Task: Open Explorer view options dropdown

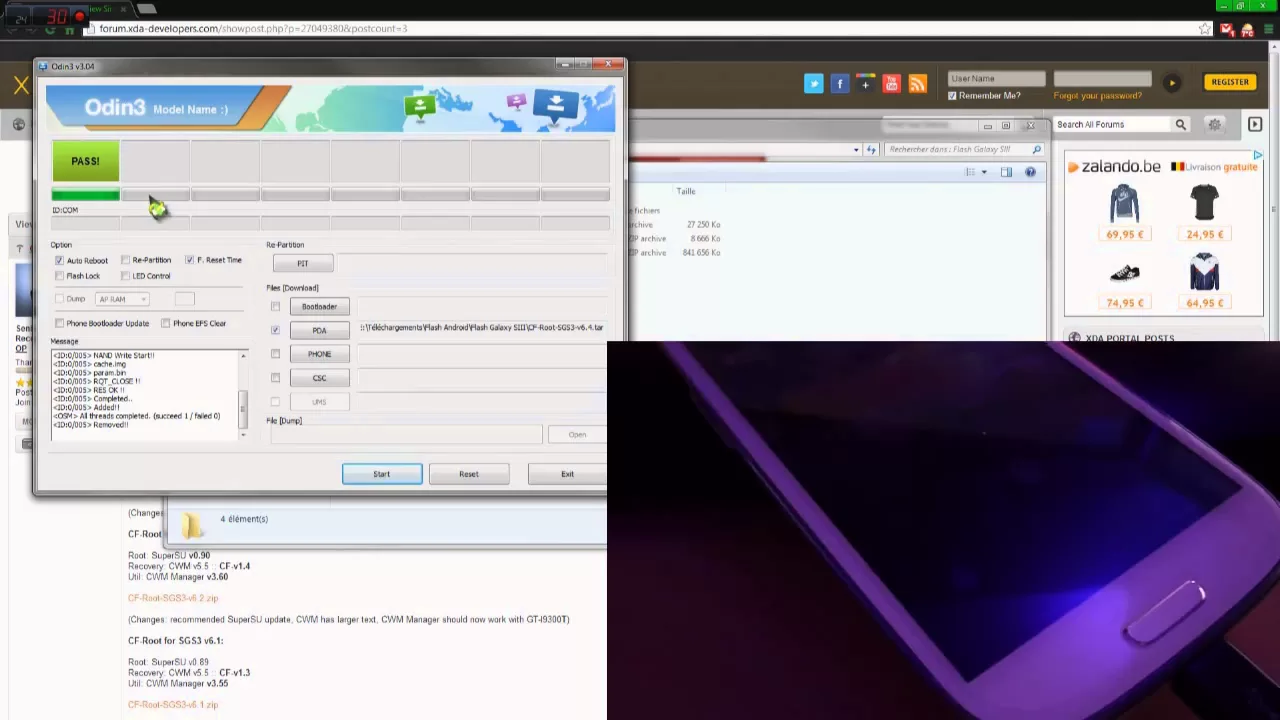Action: click(983, 172)
